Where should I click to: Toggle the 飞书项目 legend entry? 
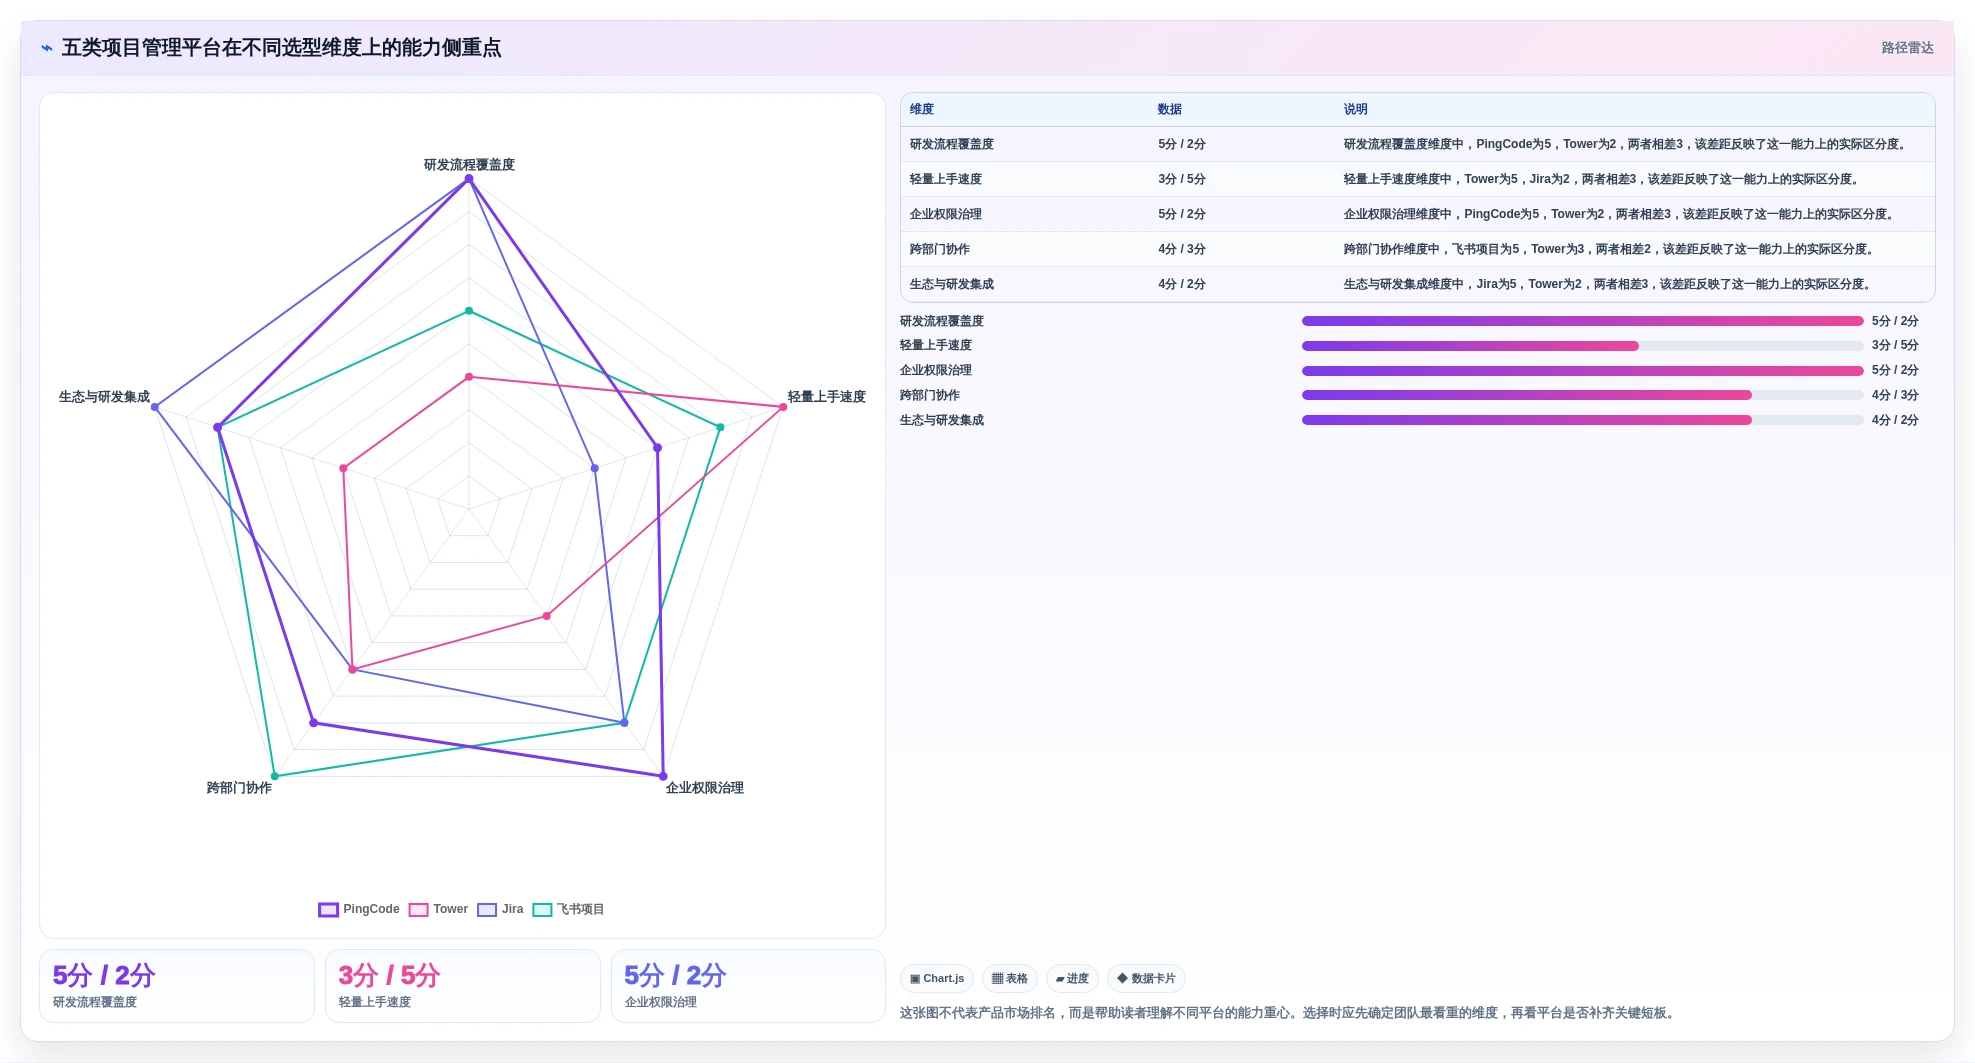click(569, 909)
